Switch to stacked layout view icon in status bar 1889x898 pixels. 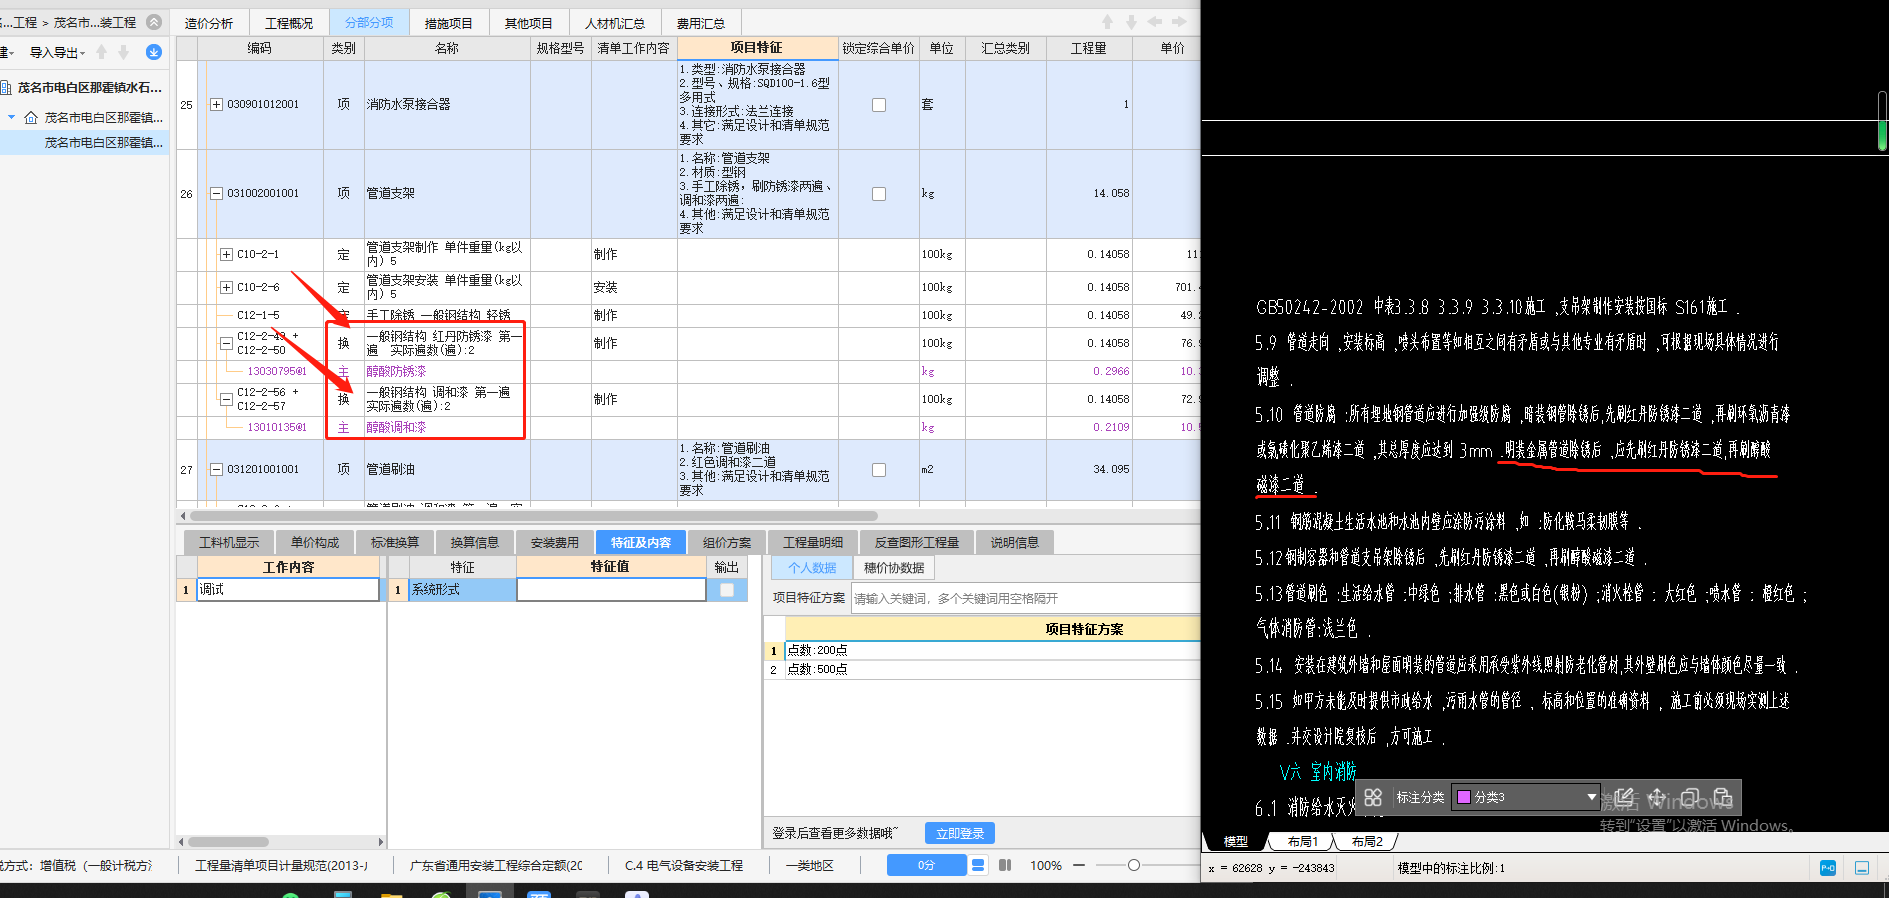(x=978, y=865)
